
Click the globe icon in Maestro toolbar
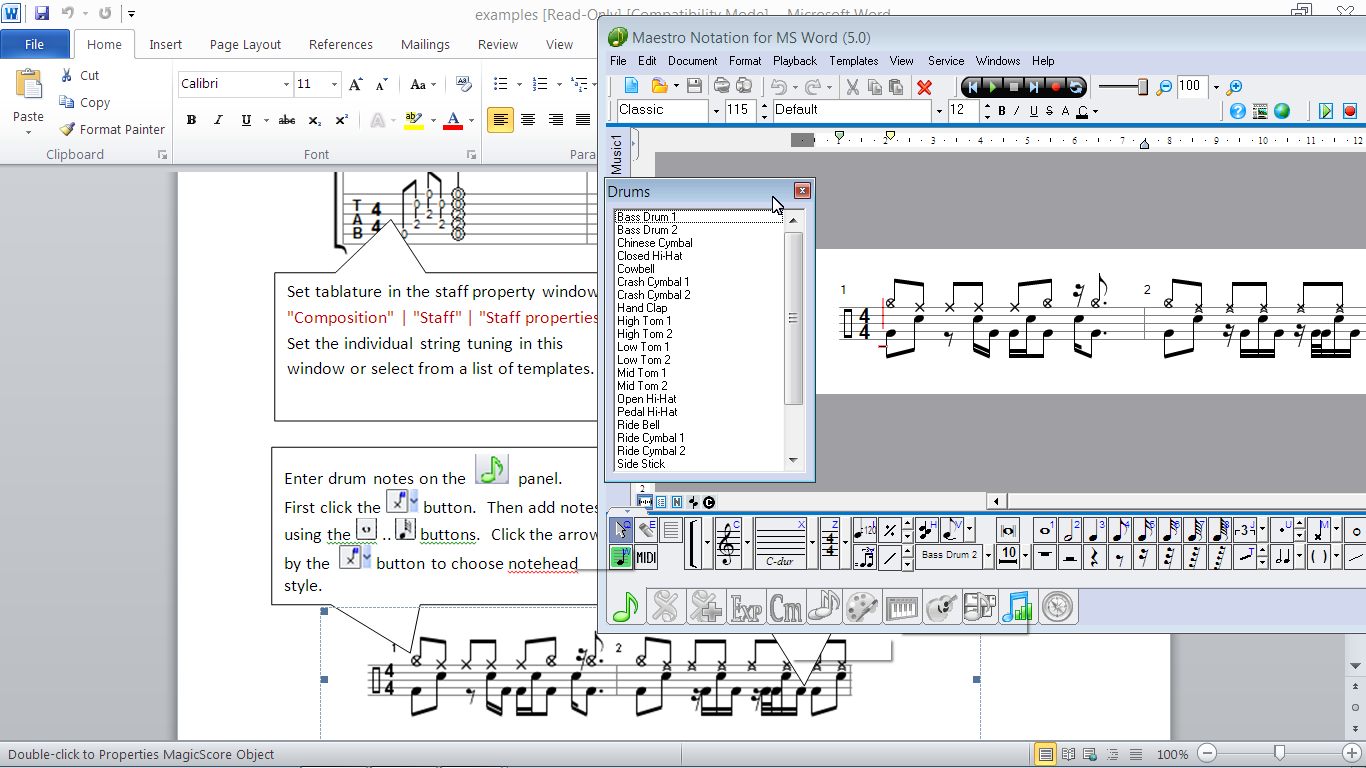1281,111
